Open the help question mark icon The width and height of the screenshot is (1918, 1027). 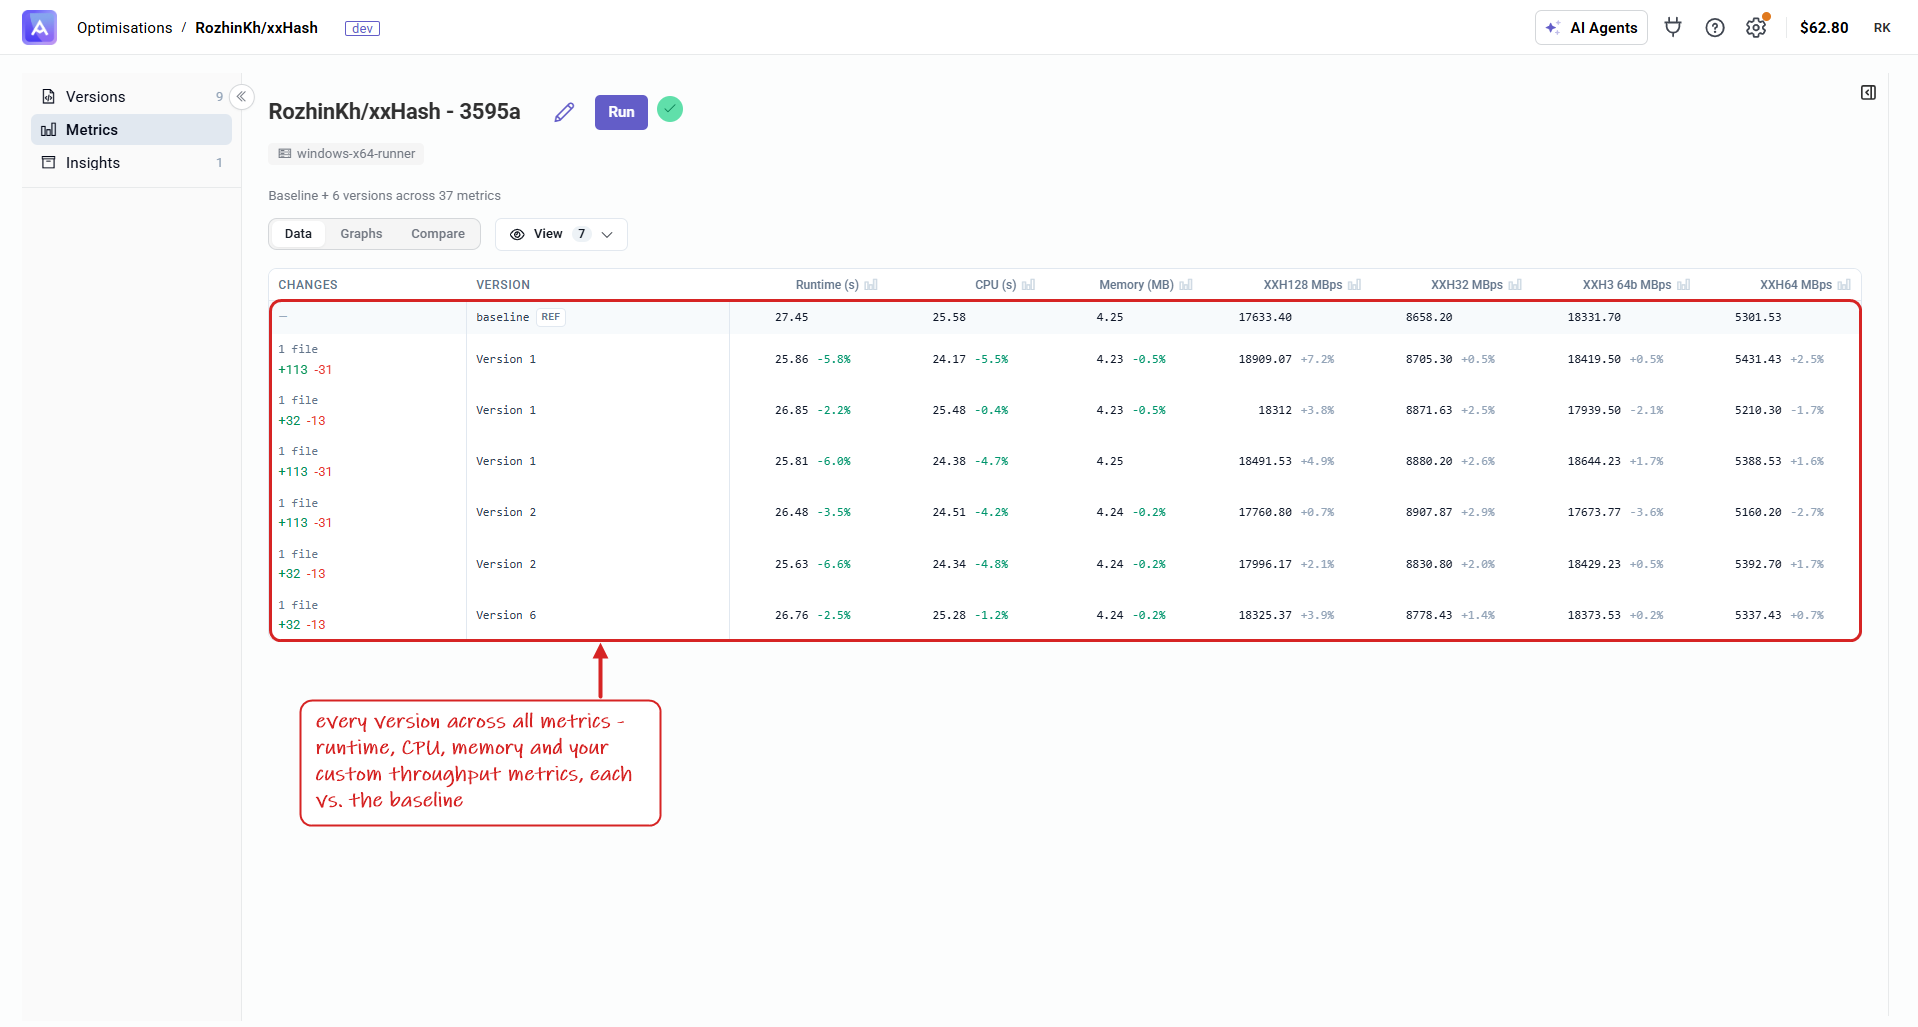[x=1715, y=27]
